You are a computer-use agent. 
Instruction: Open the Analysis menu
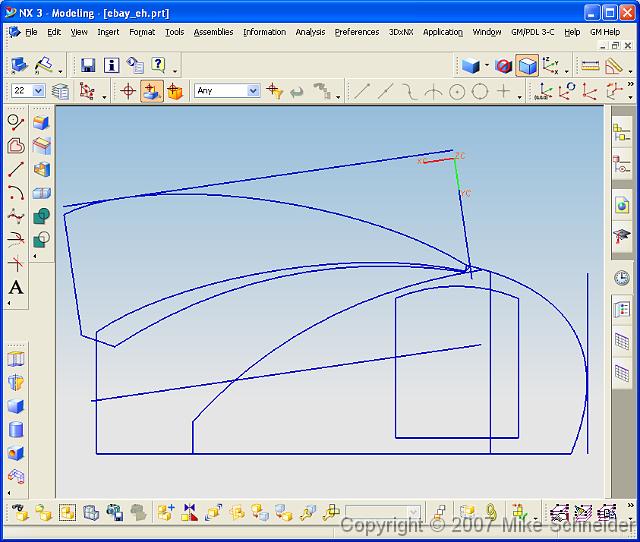pos(310,32)
